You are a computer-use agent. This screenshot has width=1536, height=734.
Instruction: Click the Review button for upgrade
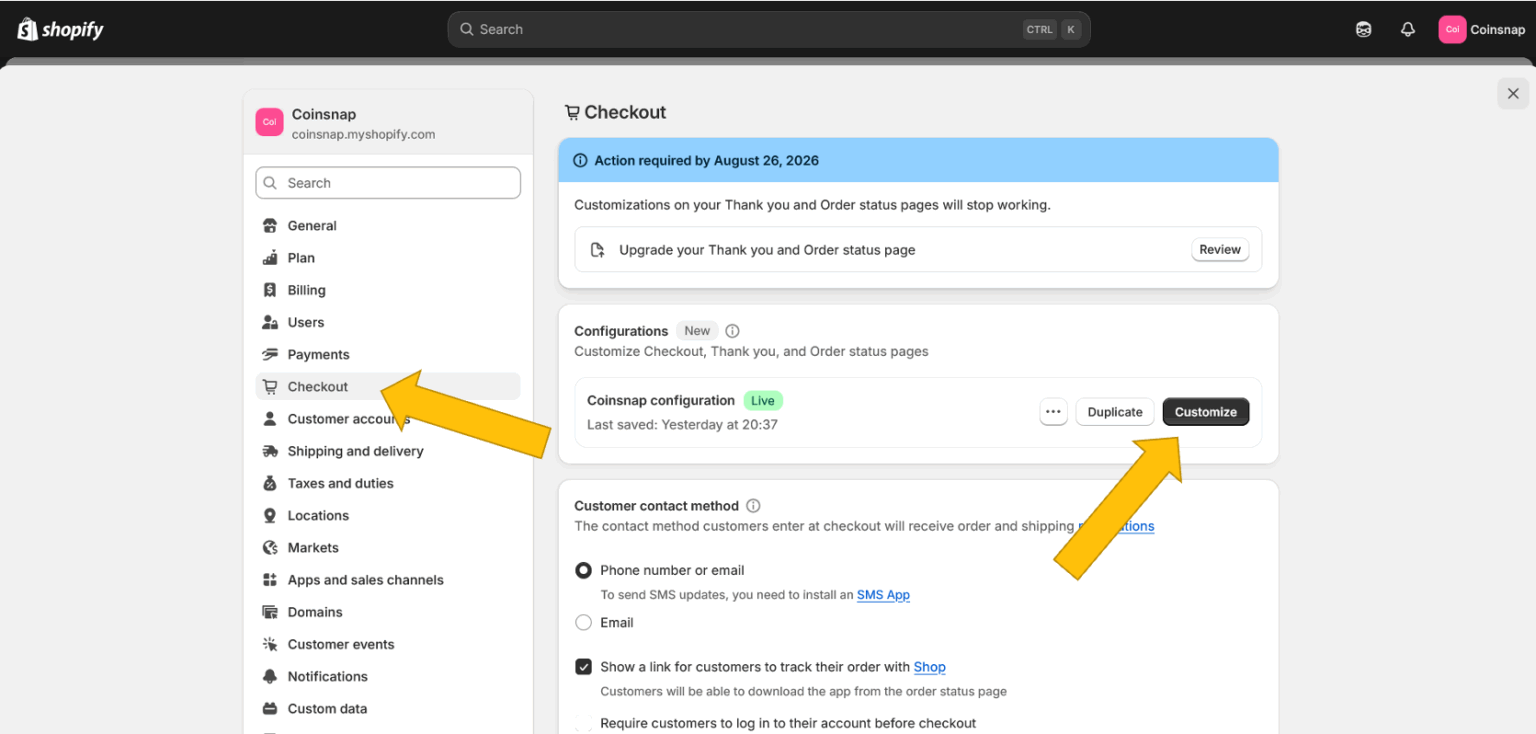1219,250
